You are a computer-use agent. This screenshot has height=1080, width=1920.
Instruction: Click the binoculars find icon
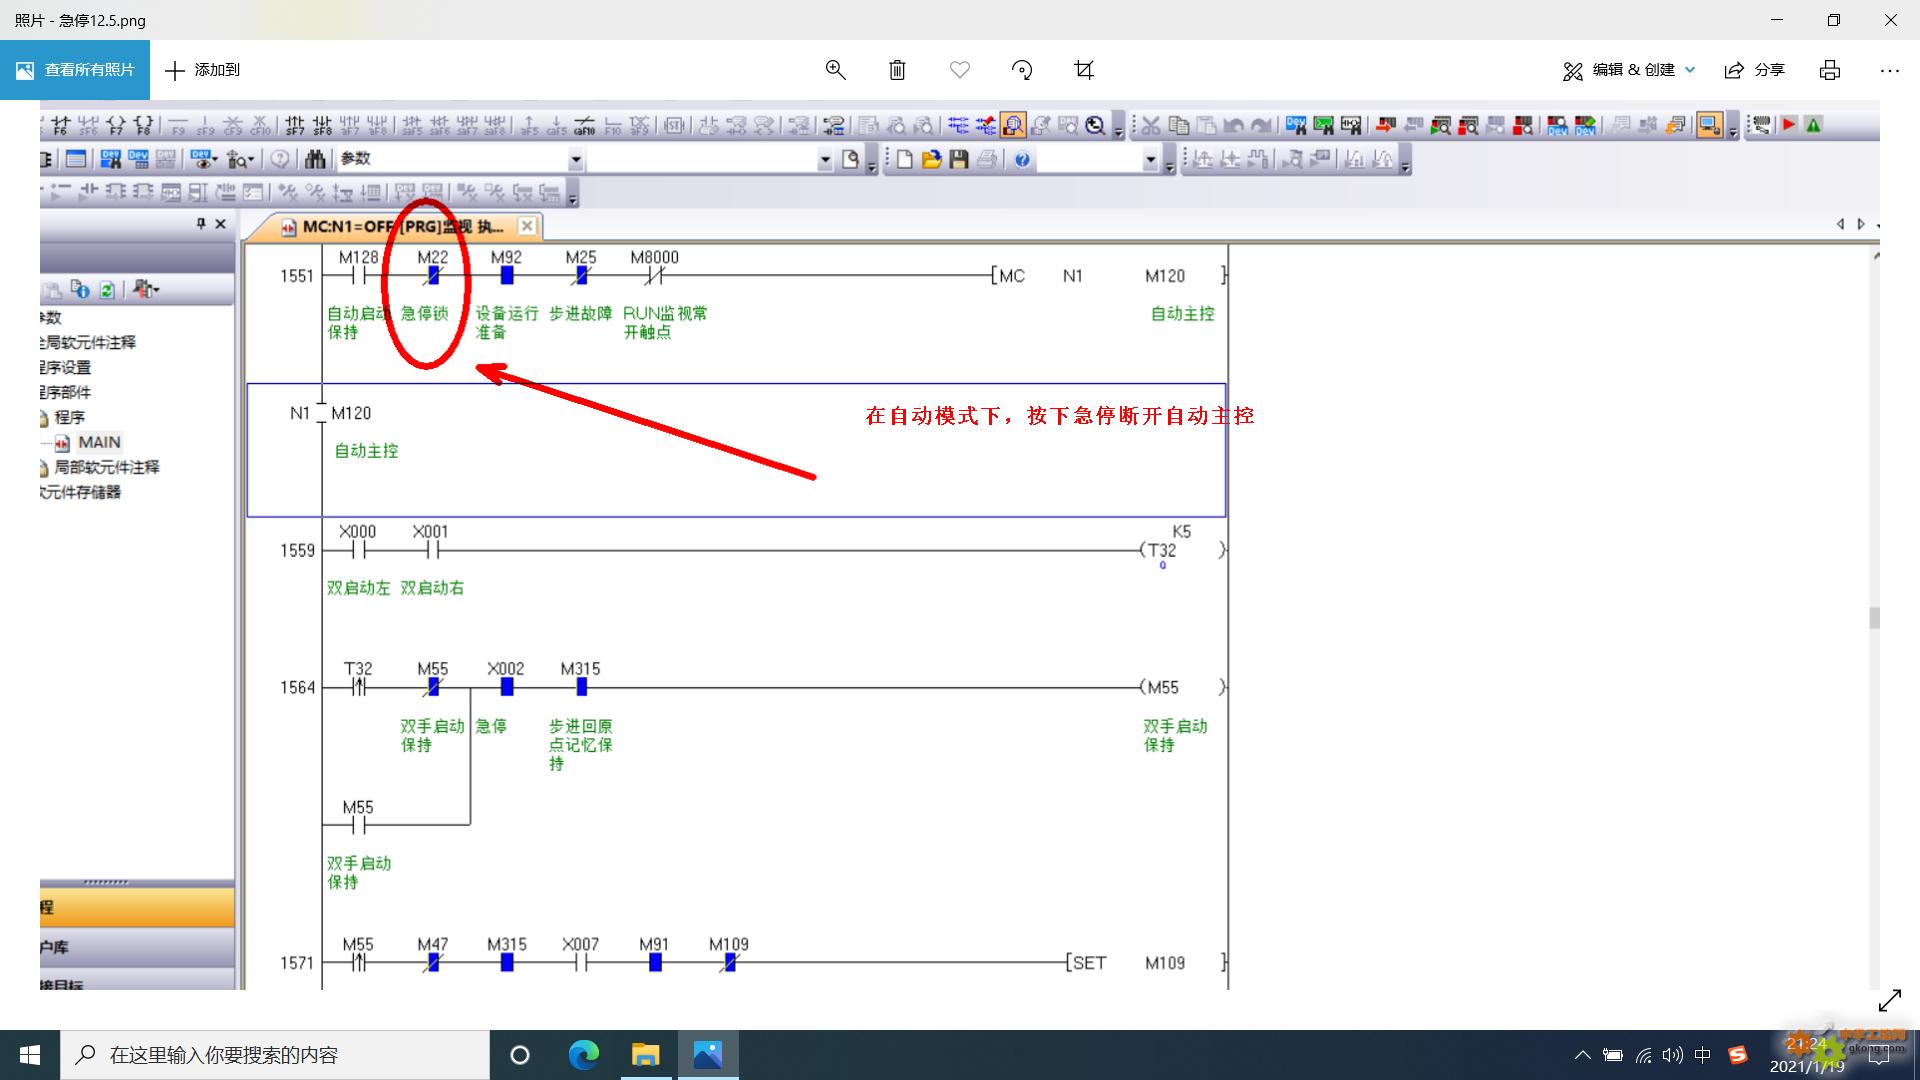pos(315,159)
